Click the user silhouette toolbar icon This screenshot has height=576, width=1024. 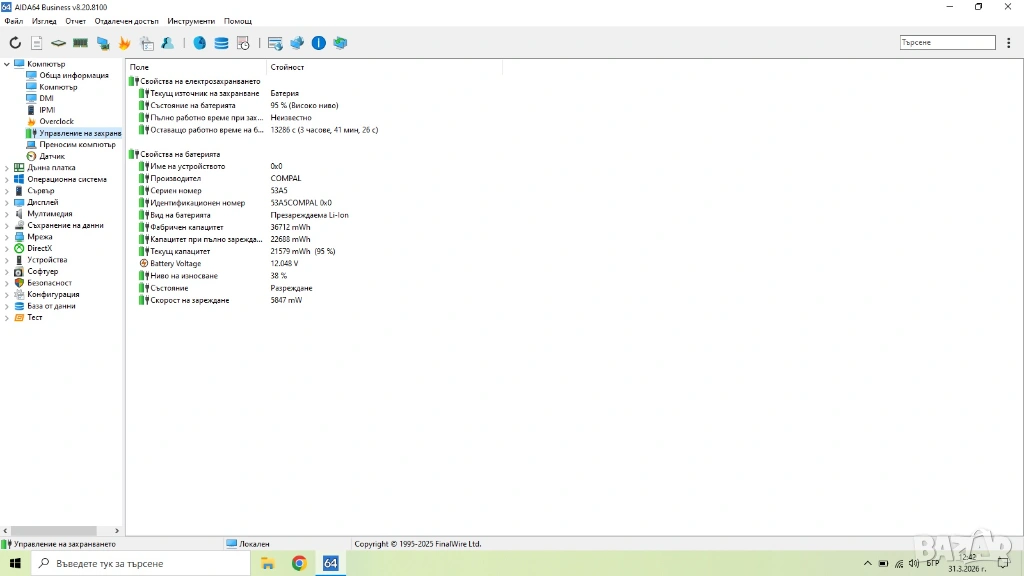168,43
